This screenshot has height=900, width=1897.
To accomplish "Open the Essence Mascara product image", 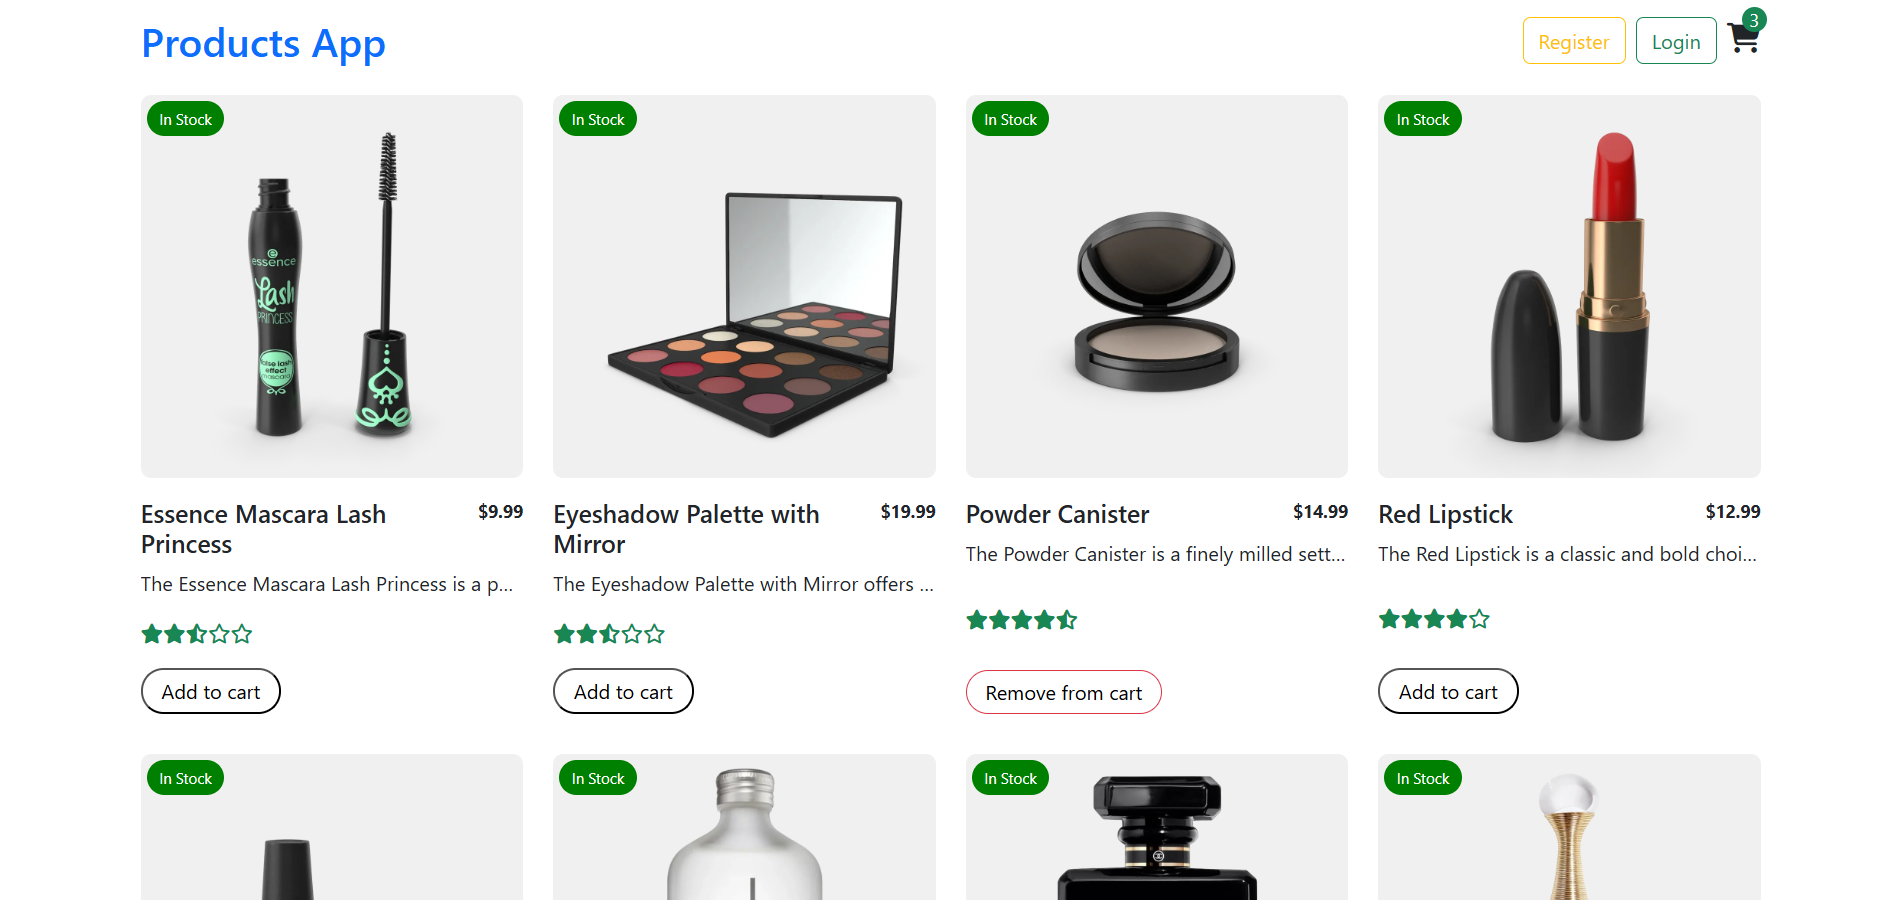I will coord(332,286).
